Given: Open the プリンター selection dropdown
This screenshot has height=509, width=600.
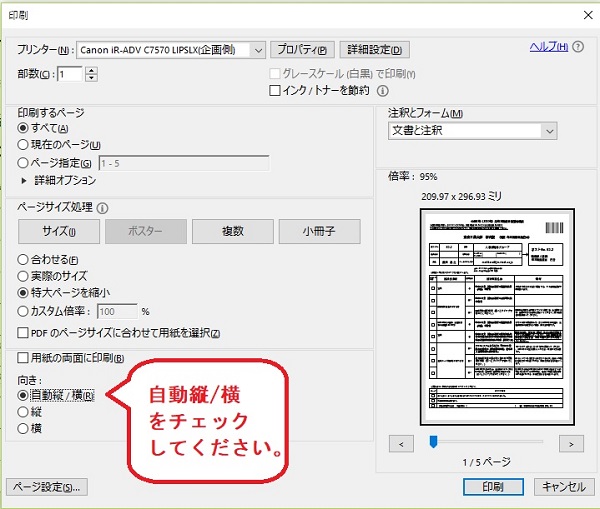Looking at the screenshot, I should (x=258, y=50).
